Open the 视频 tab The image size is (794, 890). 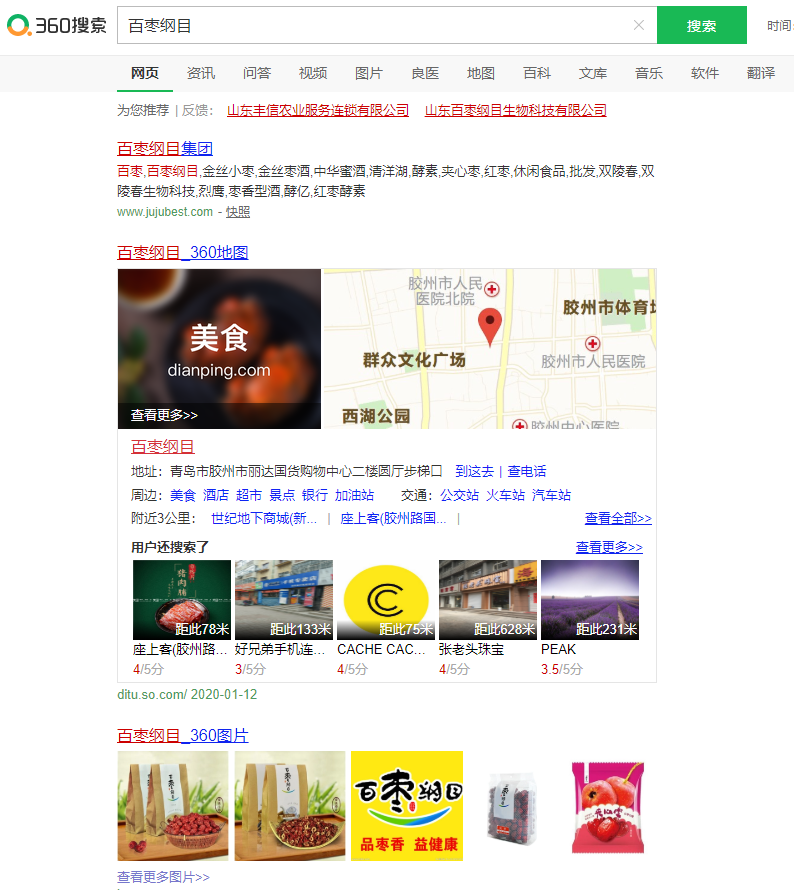(313, 73)
